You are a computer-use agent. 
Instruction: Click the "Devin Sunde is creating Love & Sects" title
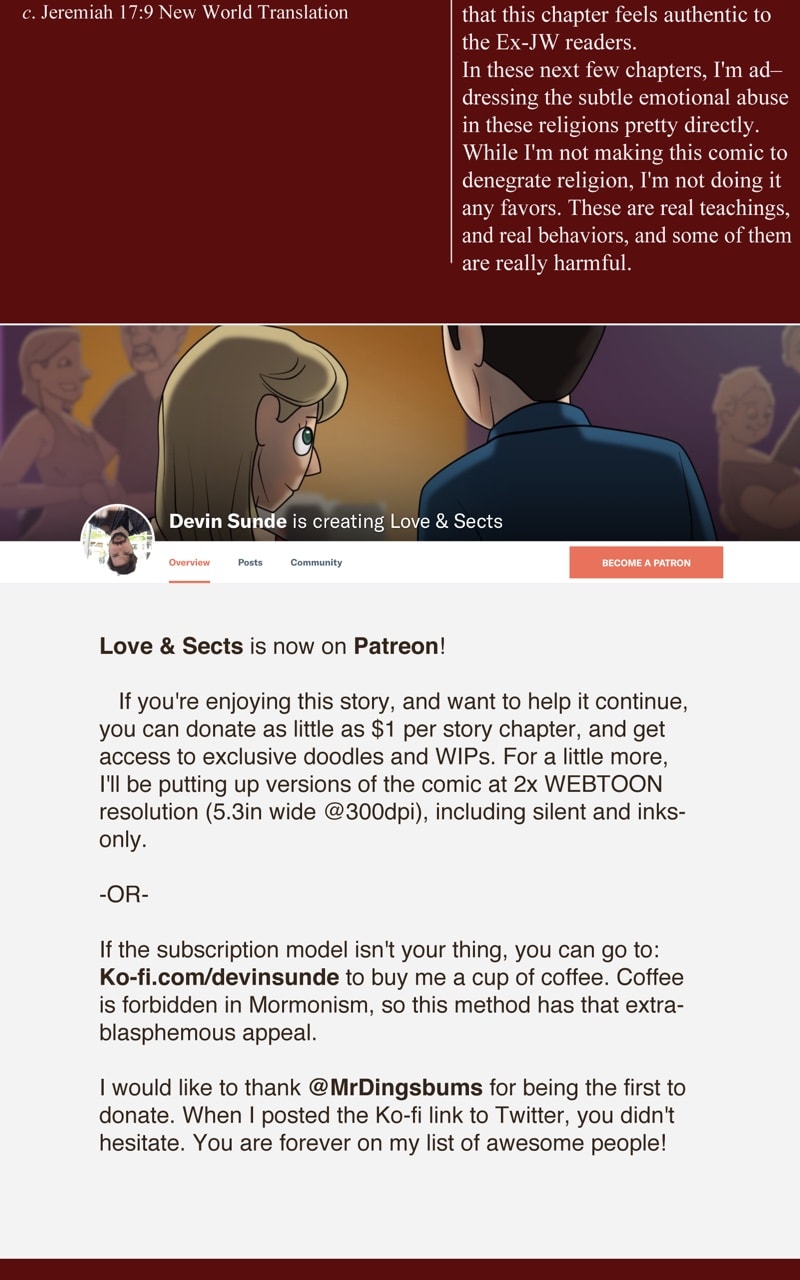click(336, 521)
